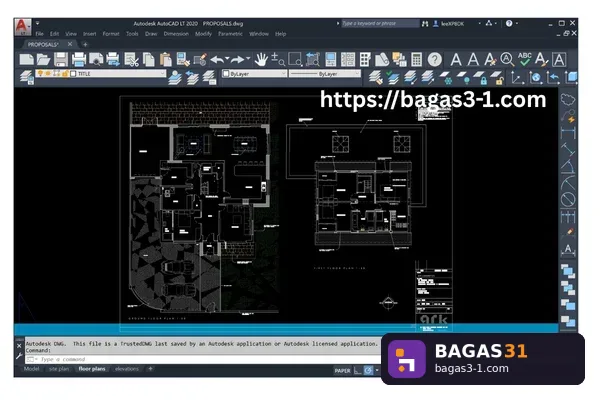Viewport: 600px width, 400px height.
Task: Toggle TITLE layer on/off lightbulb
Action: pos(40,73)
